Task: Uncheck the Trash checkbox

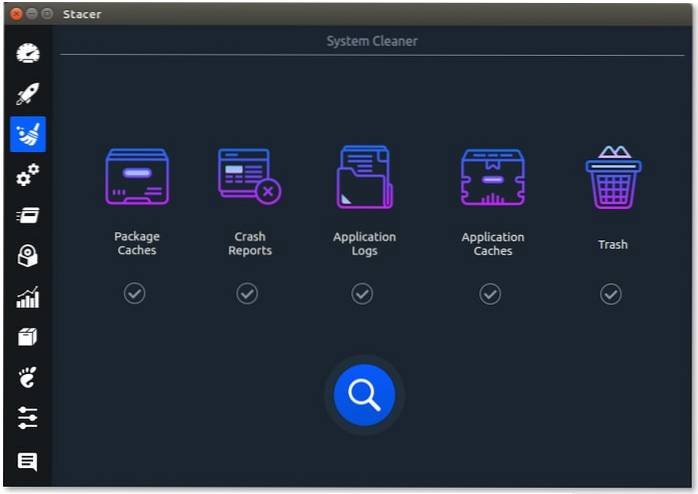Action: coord(611,293)
